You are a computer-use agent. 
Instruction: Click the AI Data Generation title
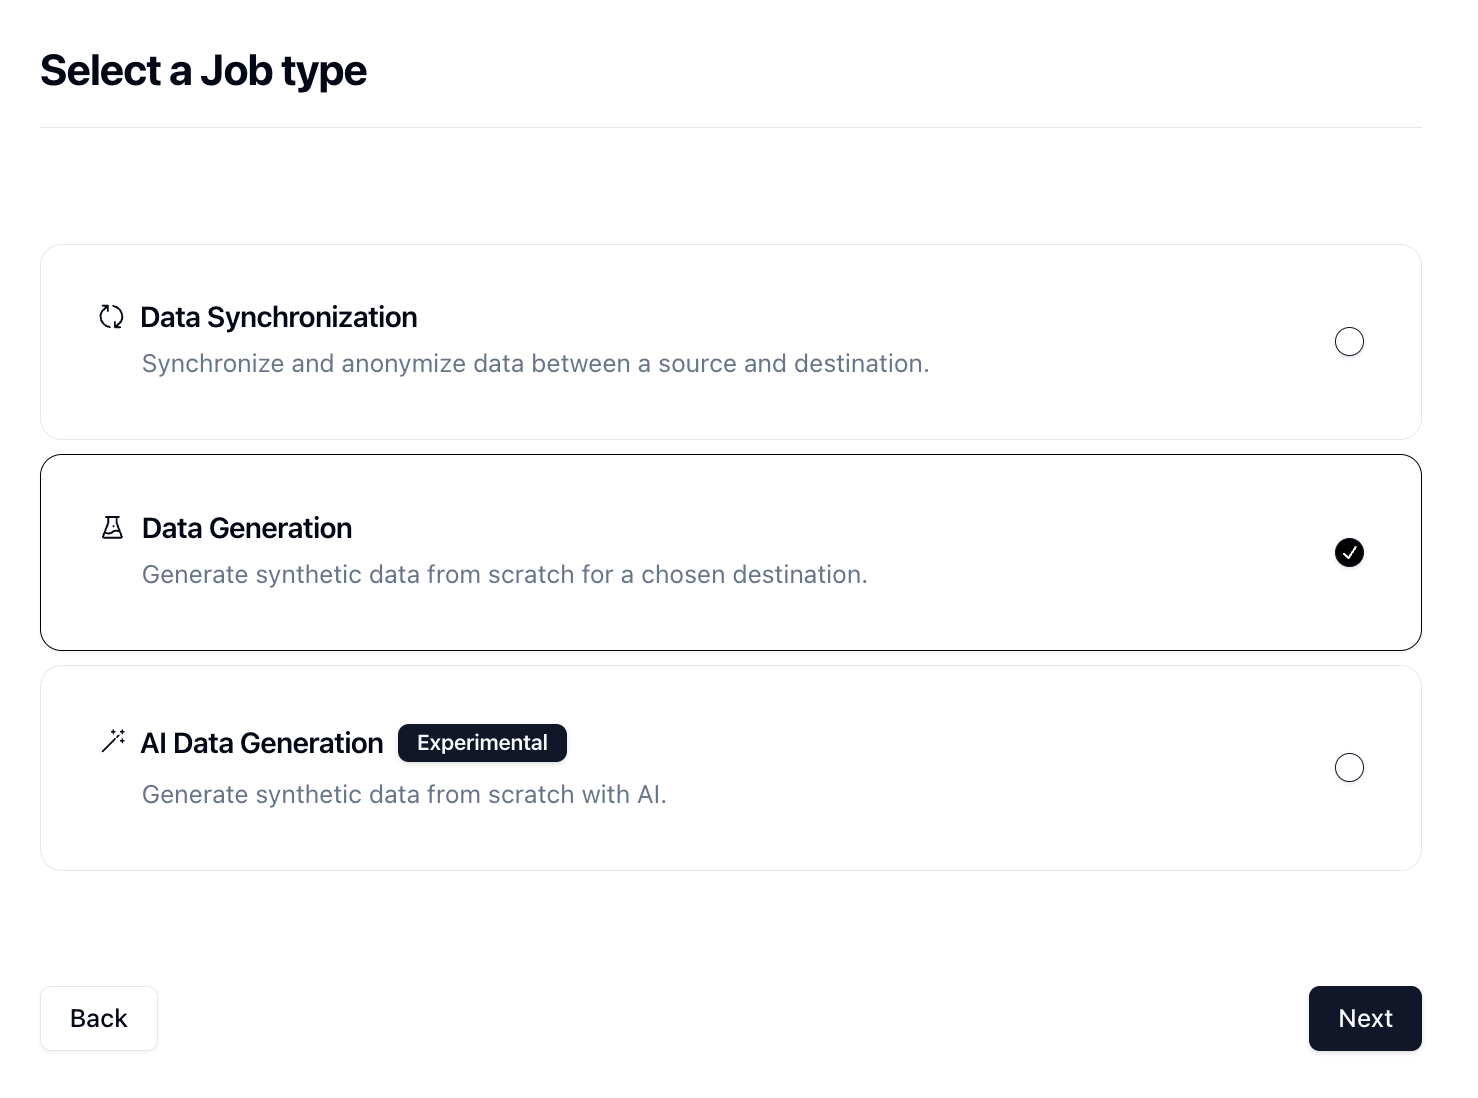262,743
